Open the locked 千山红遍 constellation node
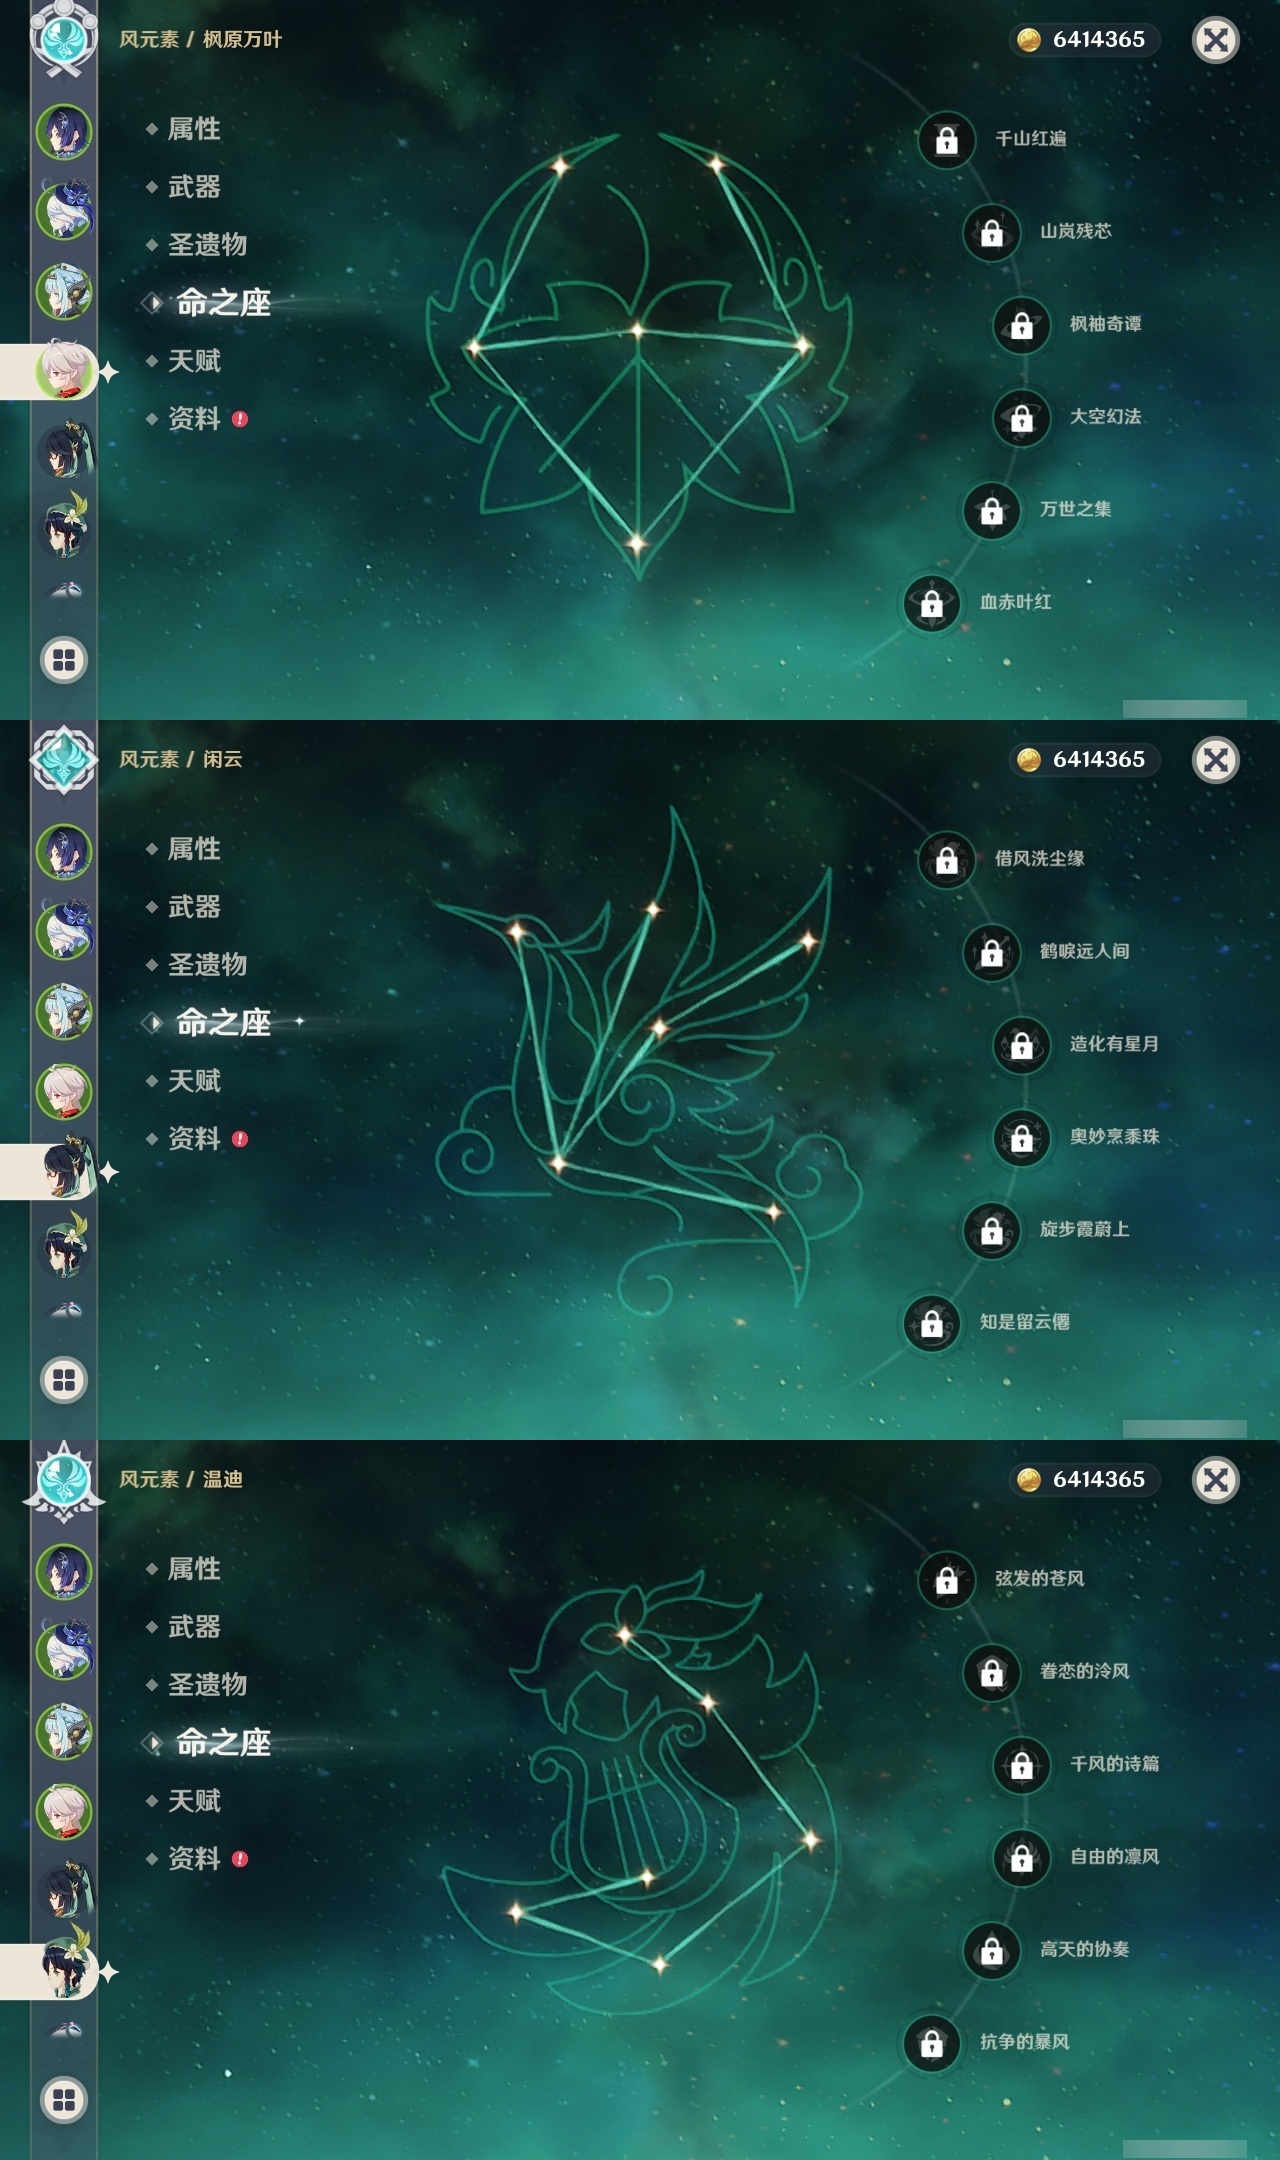 tap(946, 140)
